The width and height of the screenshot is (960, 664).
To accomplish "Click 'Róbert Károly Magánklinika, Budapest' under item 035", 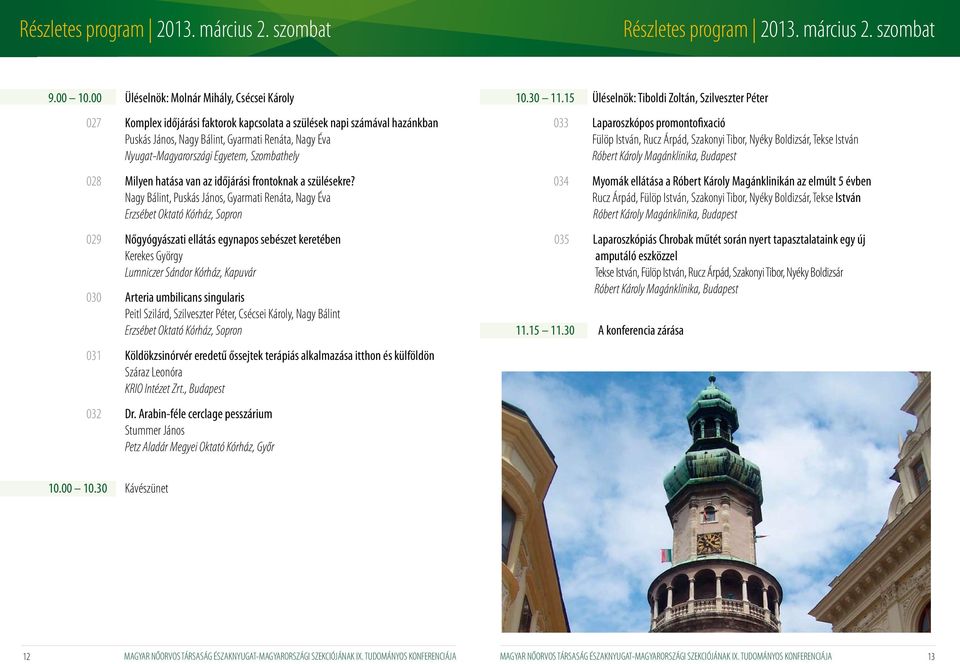I will (666, 289).
